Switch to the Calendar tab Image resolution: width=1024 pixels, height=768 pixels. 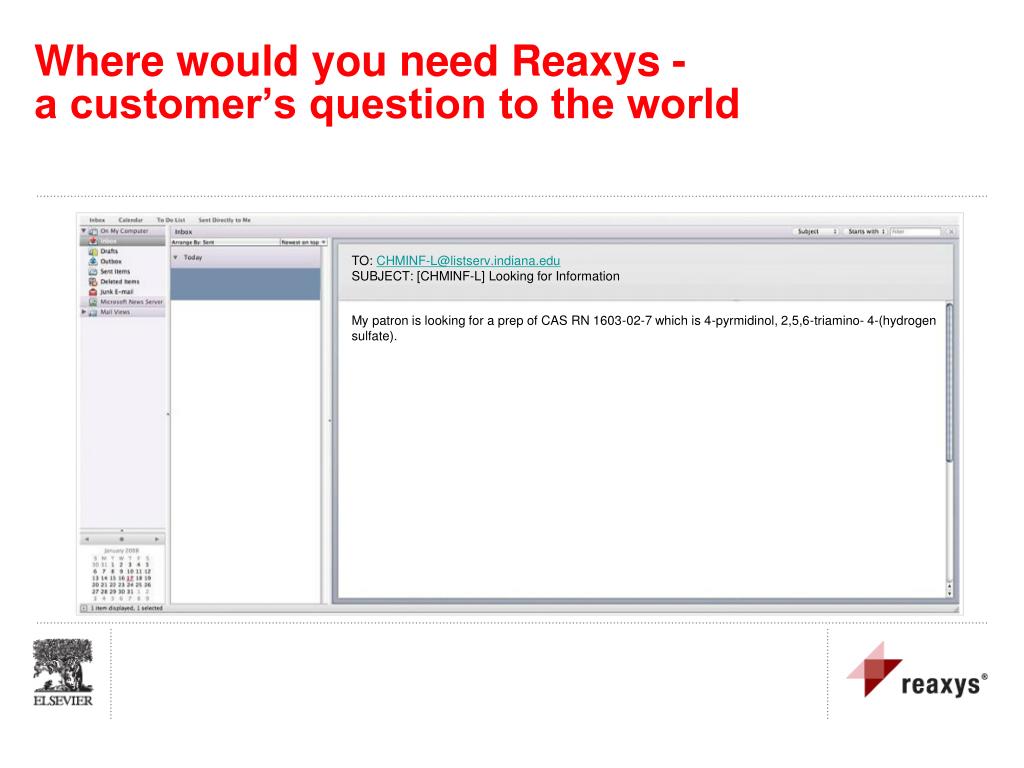pyautogui.click(x=131, y=220)
